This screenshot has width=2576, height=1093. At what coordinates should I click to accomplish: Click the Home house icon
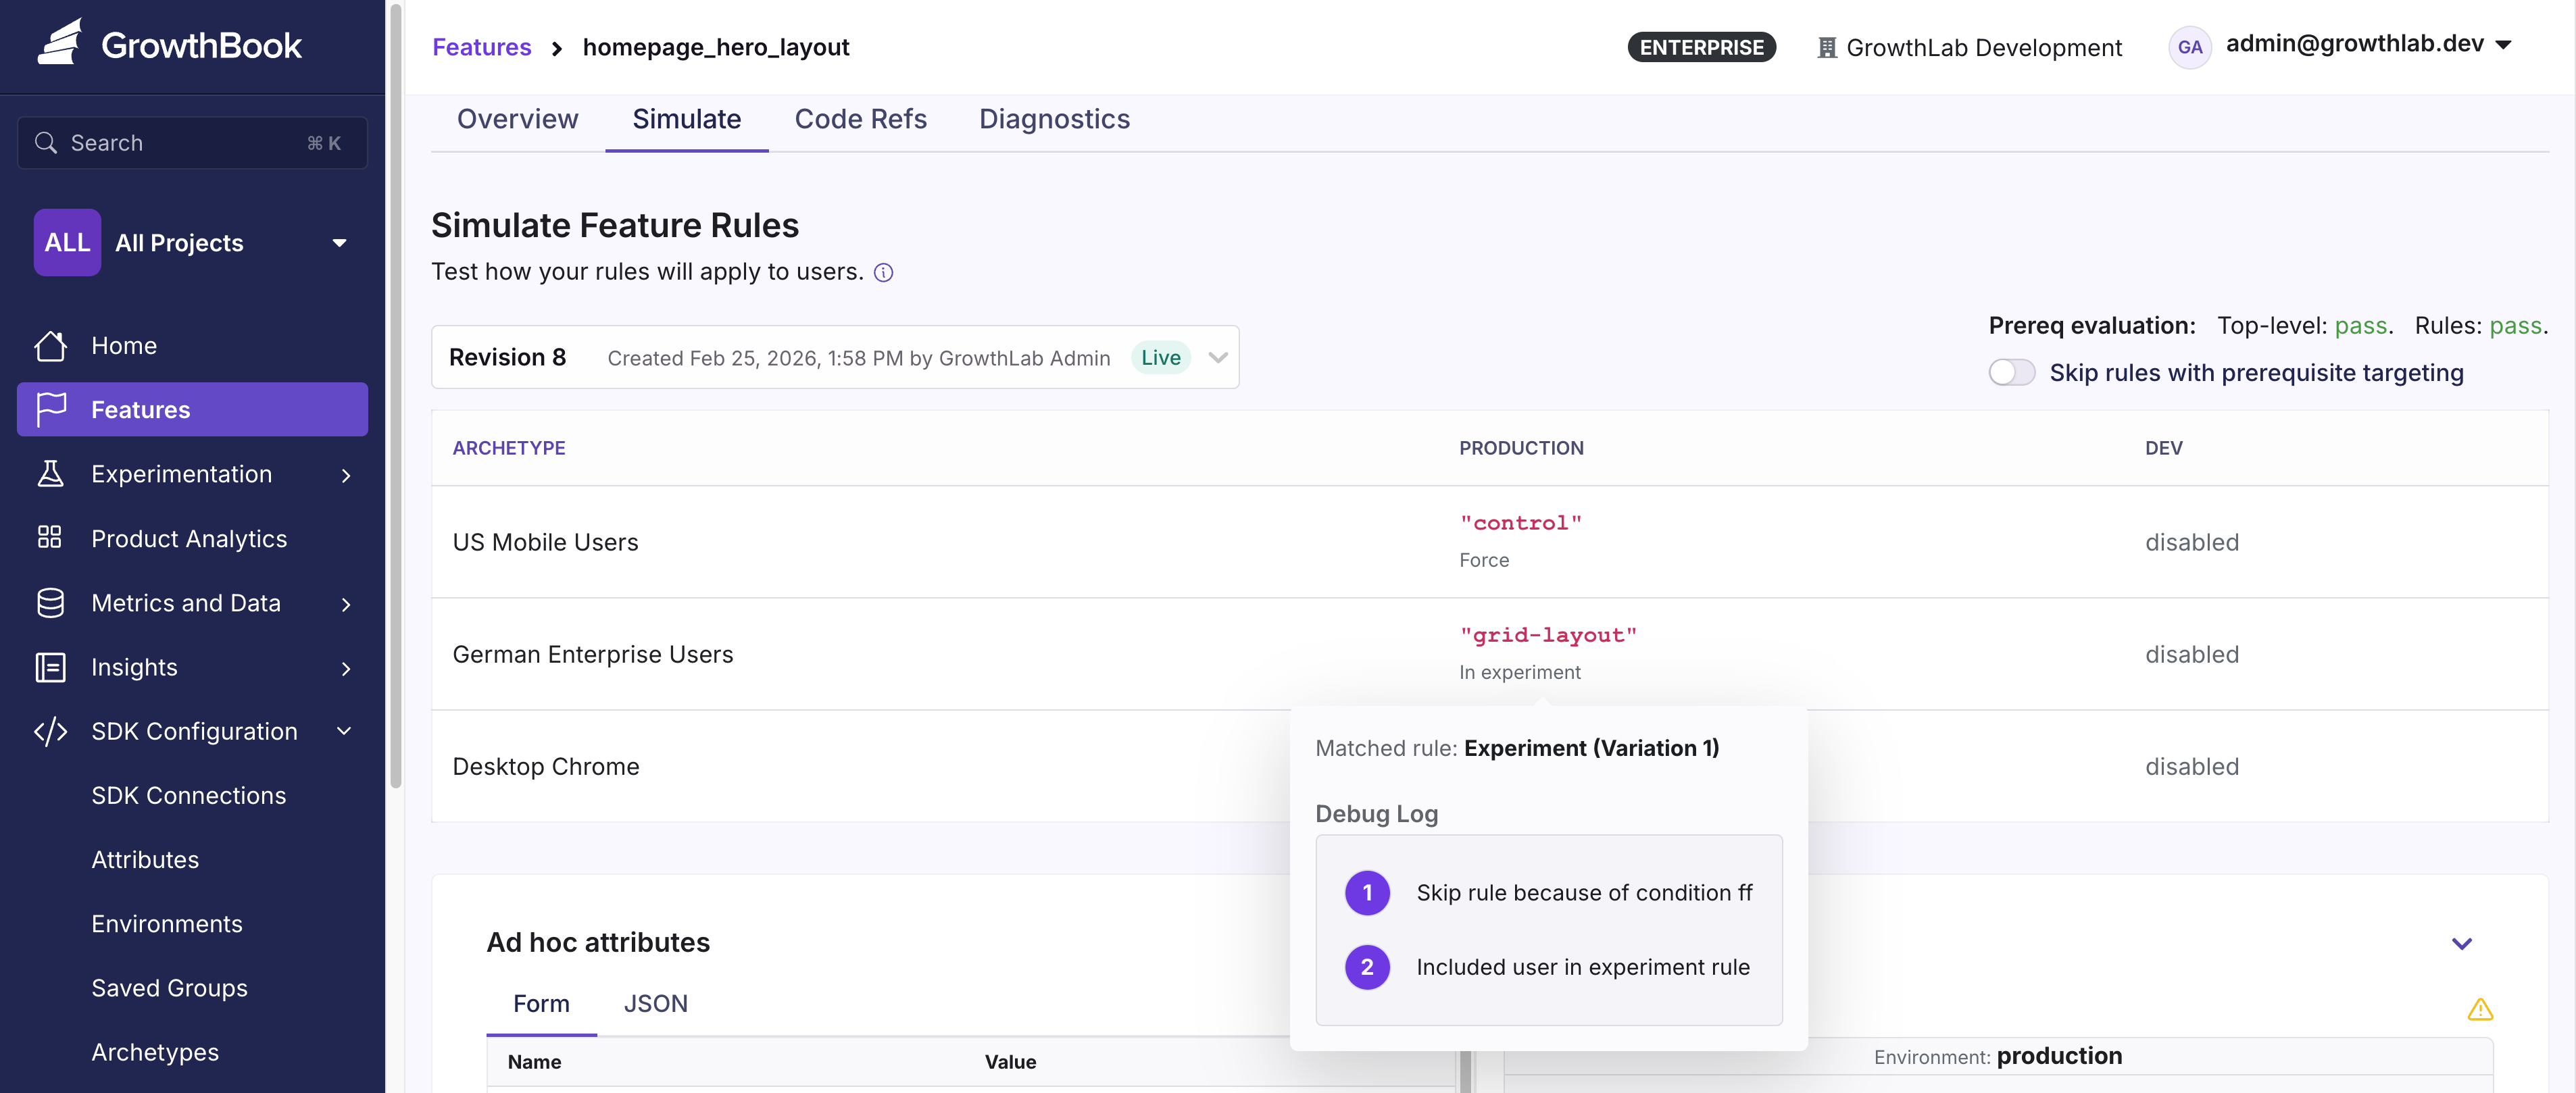[50, 346]
